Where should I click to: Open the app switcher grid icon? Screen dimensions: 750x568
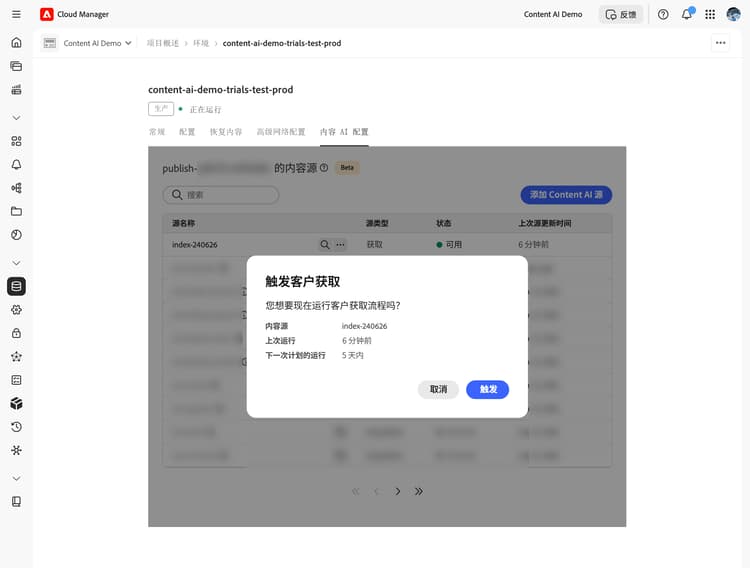click(x=710, y=14)
